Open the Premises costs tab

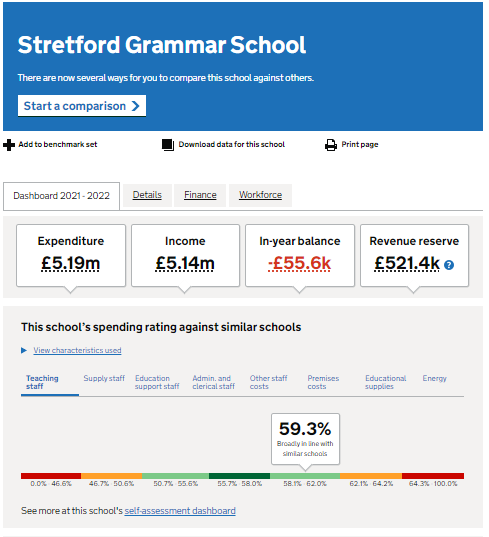click(323, 382)
